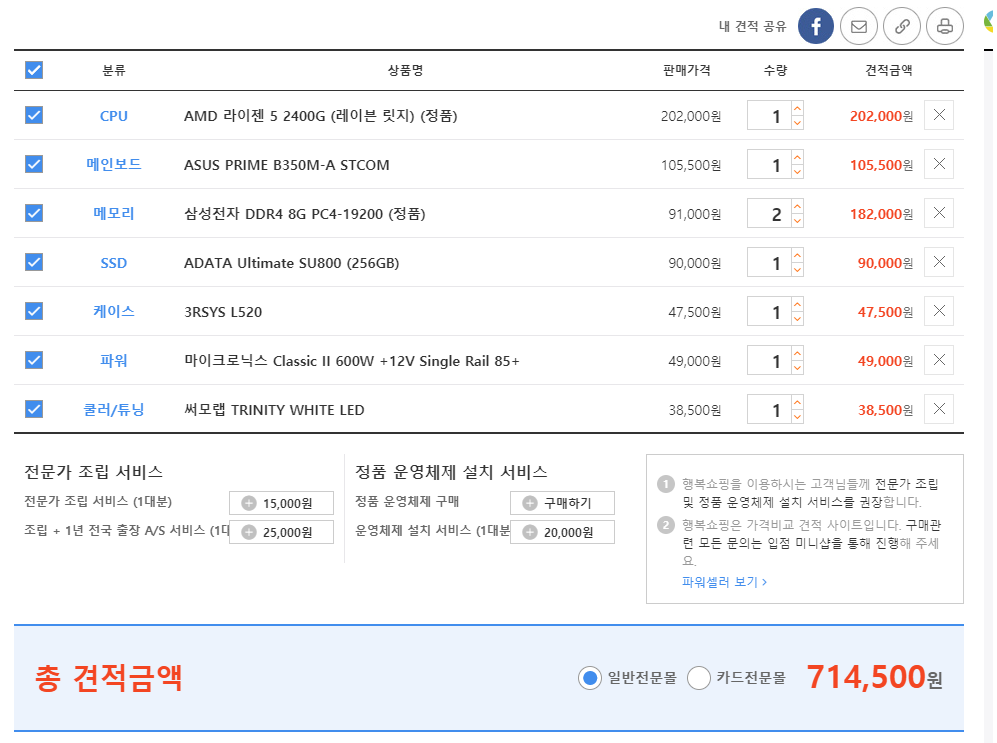The image size is (997, 743).
Task: Select the 카드전문몰 radio option
Action: coord(699,678)
